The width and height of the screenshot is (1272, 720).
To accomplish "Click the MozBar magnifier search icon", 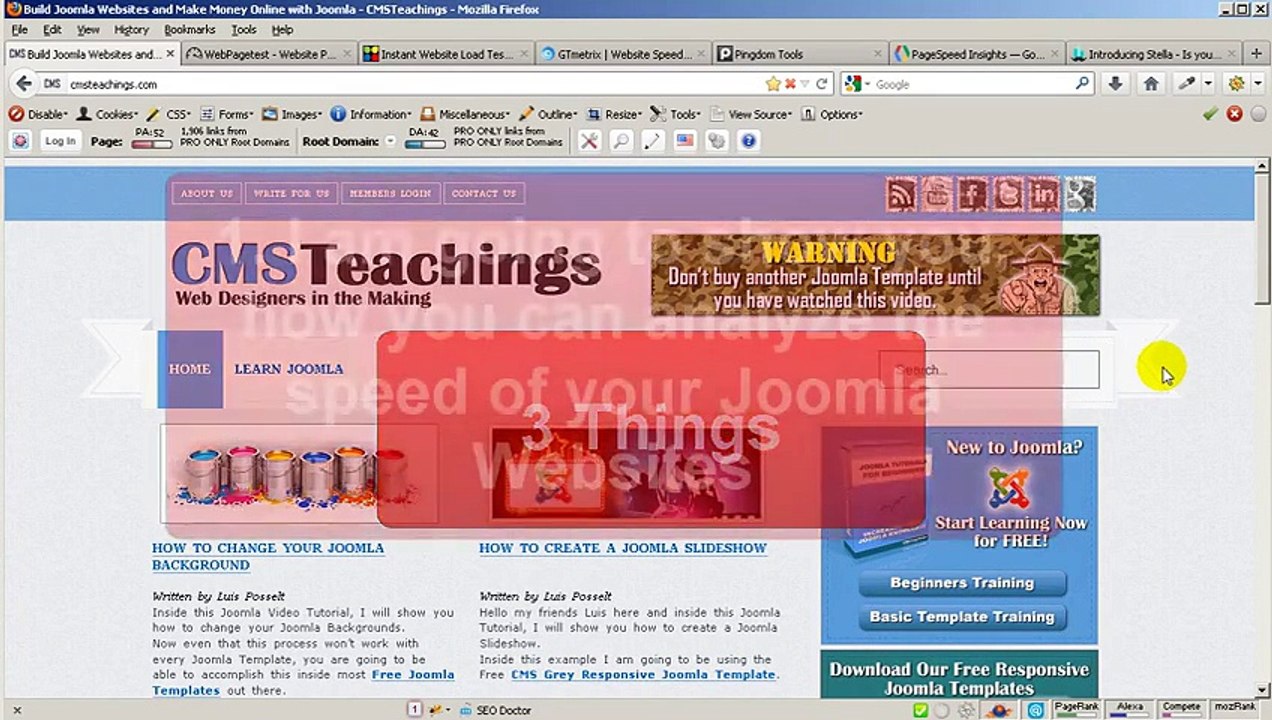I will click(x=621, y=141).
